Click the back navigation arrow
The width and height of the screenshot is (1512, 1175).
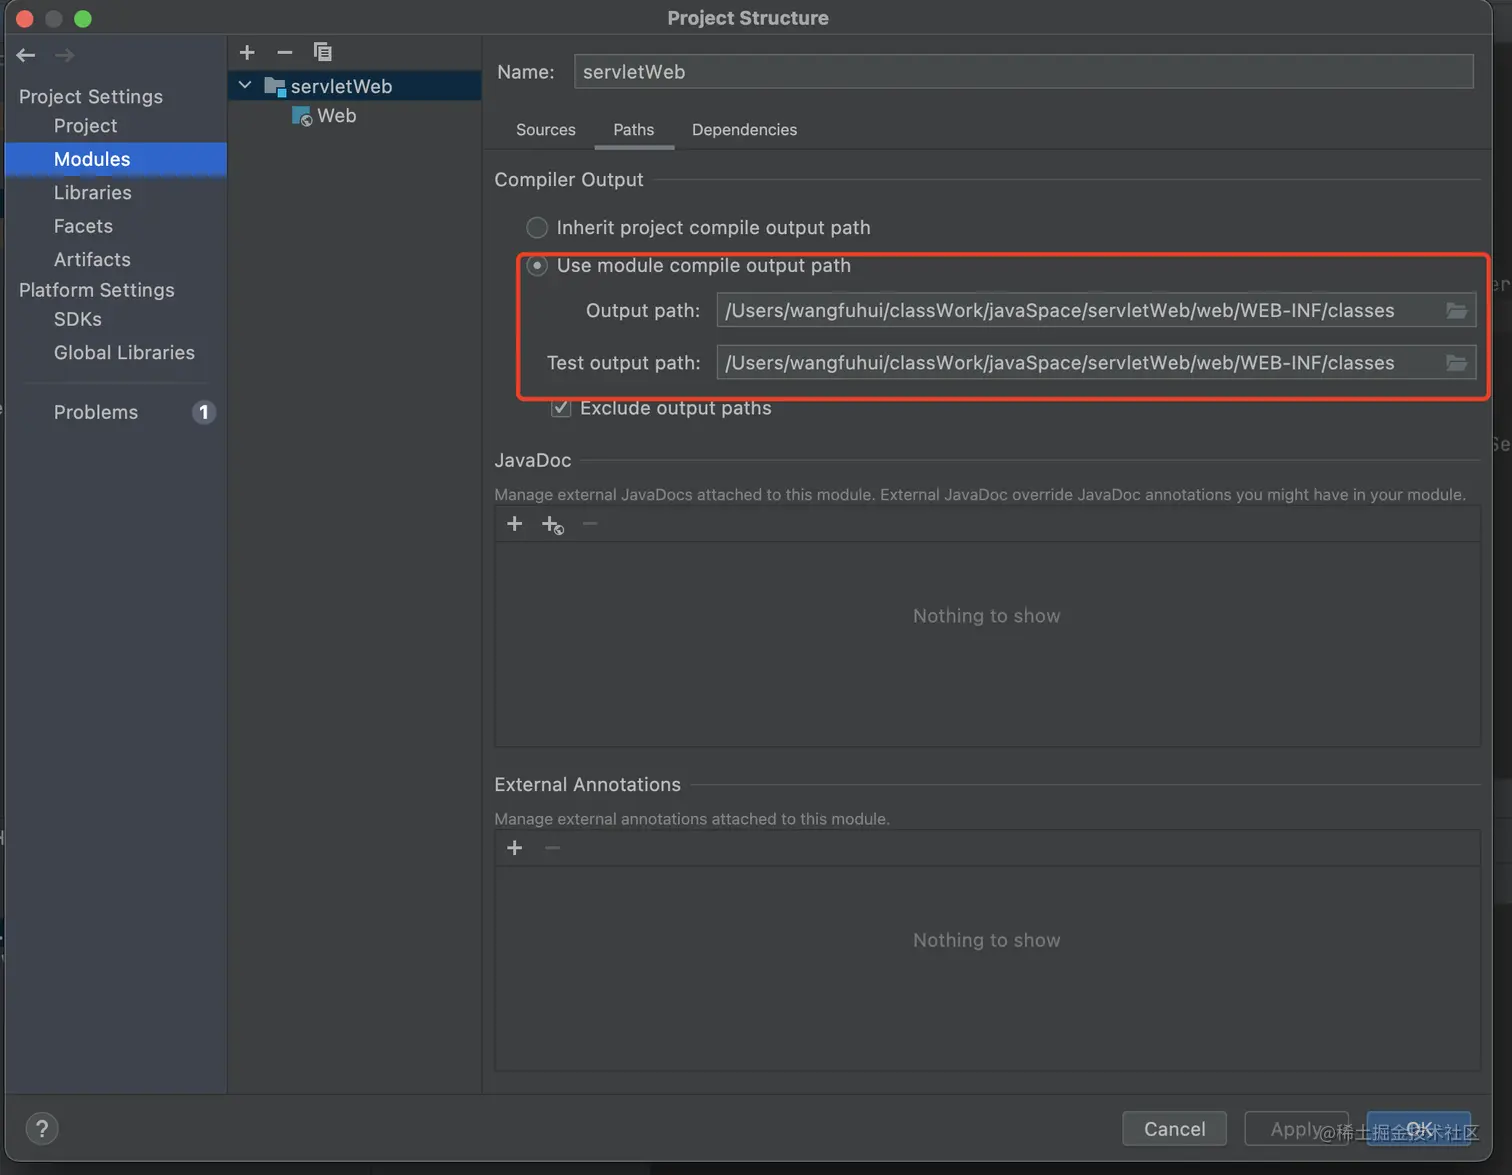(x=26, y=55)
